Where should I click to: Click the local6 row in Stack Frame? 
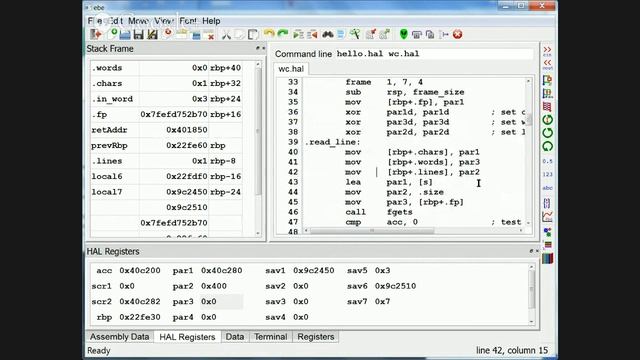pos(167,176)
